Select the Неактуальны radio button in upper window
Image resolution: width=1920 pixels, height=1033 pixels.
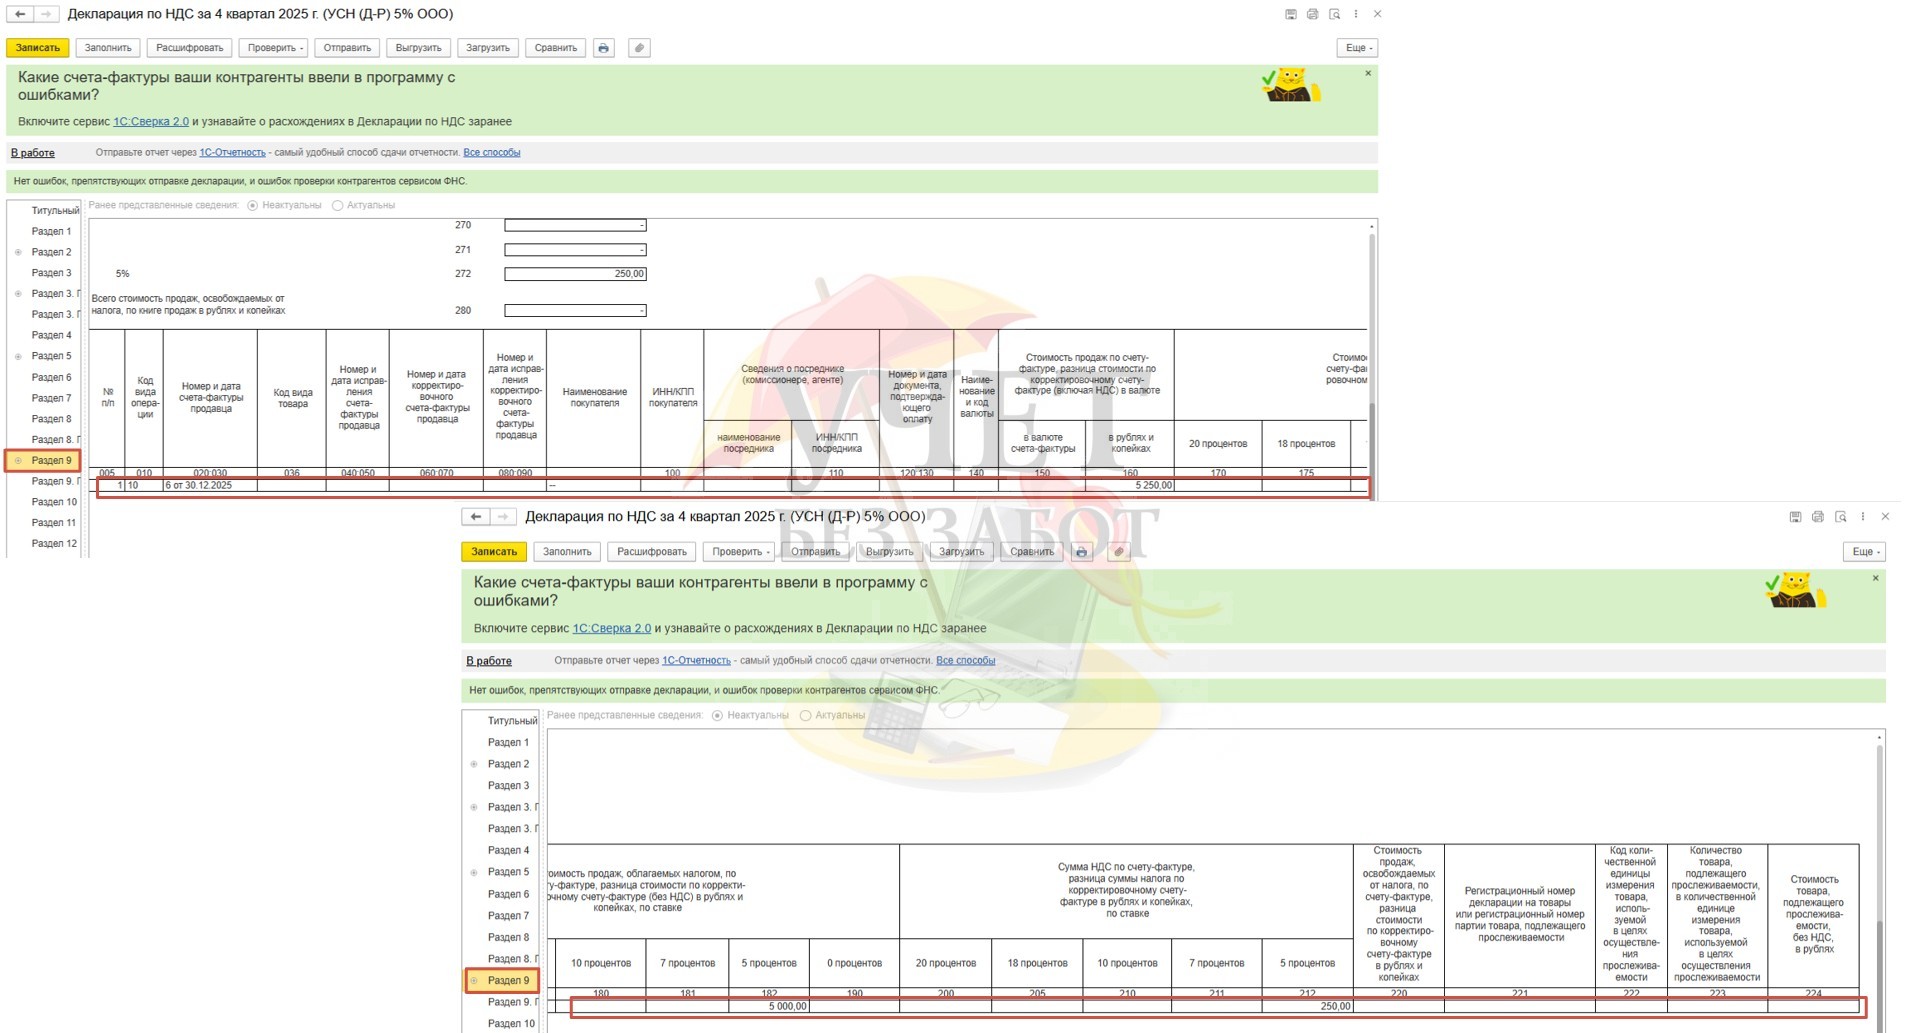click(x=253, y=205)
